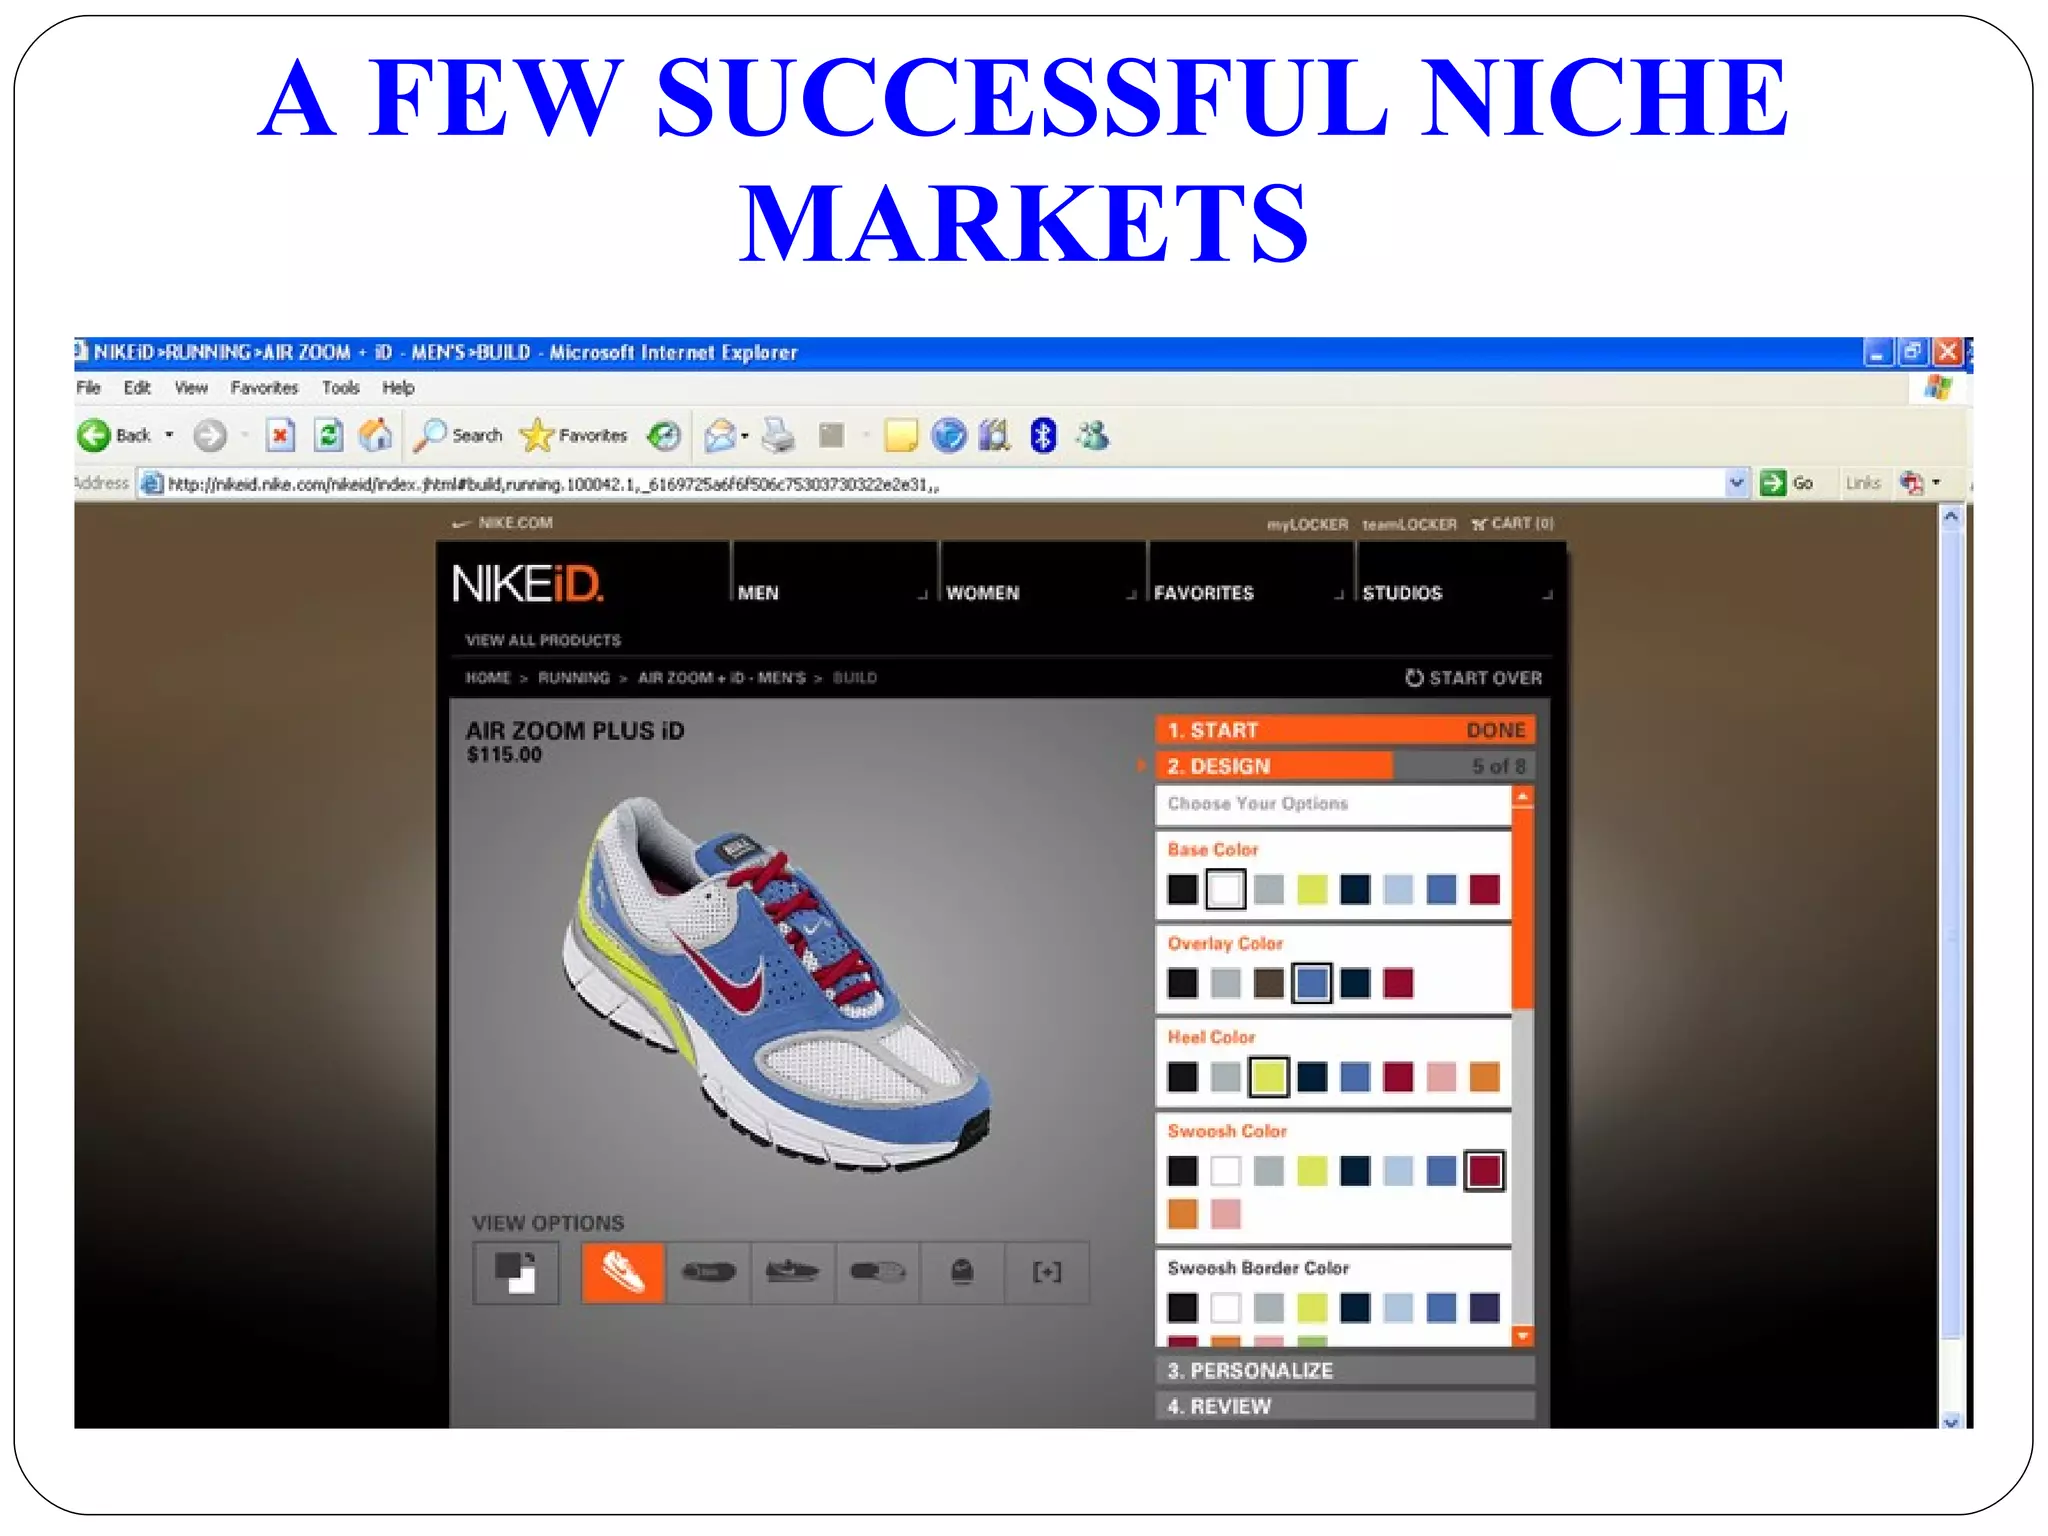2048x1536 pixels.
Task: Click the blue globe toolbar icon
Action: click(948, 436)
